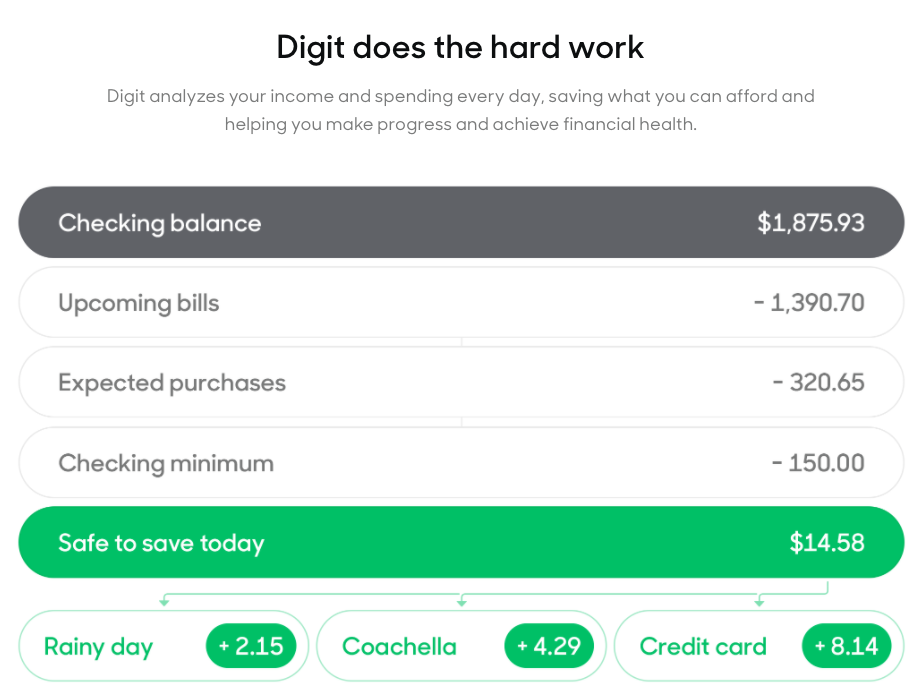The height and width of the screenshot is (696, 914).
Task: Click the arrow pointing to Rainy day
Action: tap(164, 600)
